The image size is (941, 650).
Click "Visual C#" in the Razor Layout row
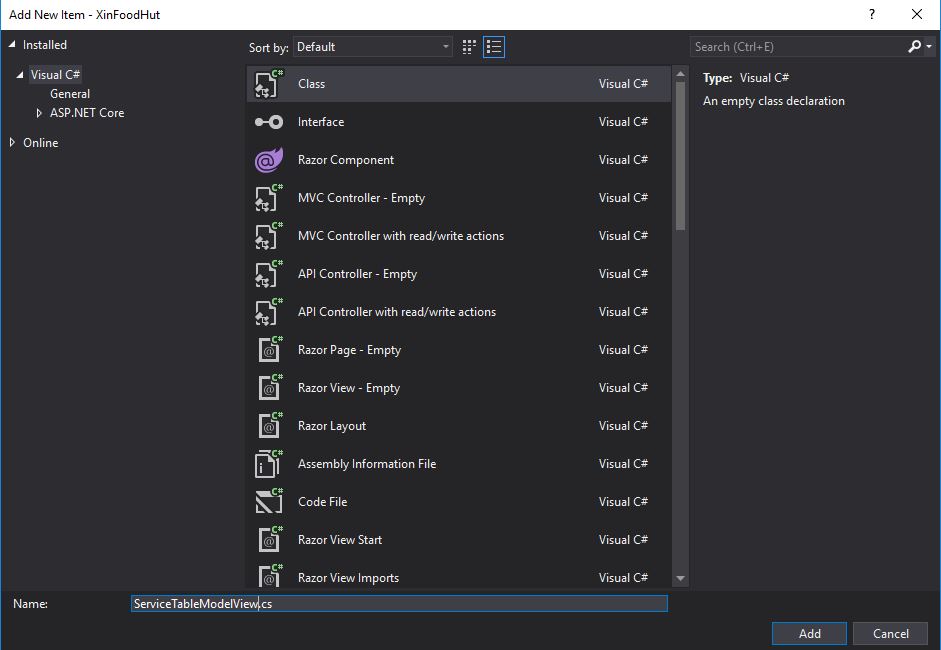point(623,426)
